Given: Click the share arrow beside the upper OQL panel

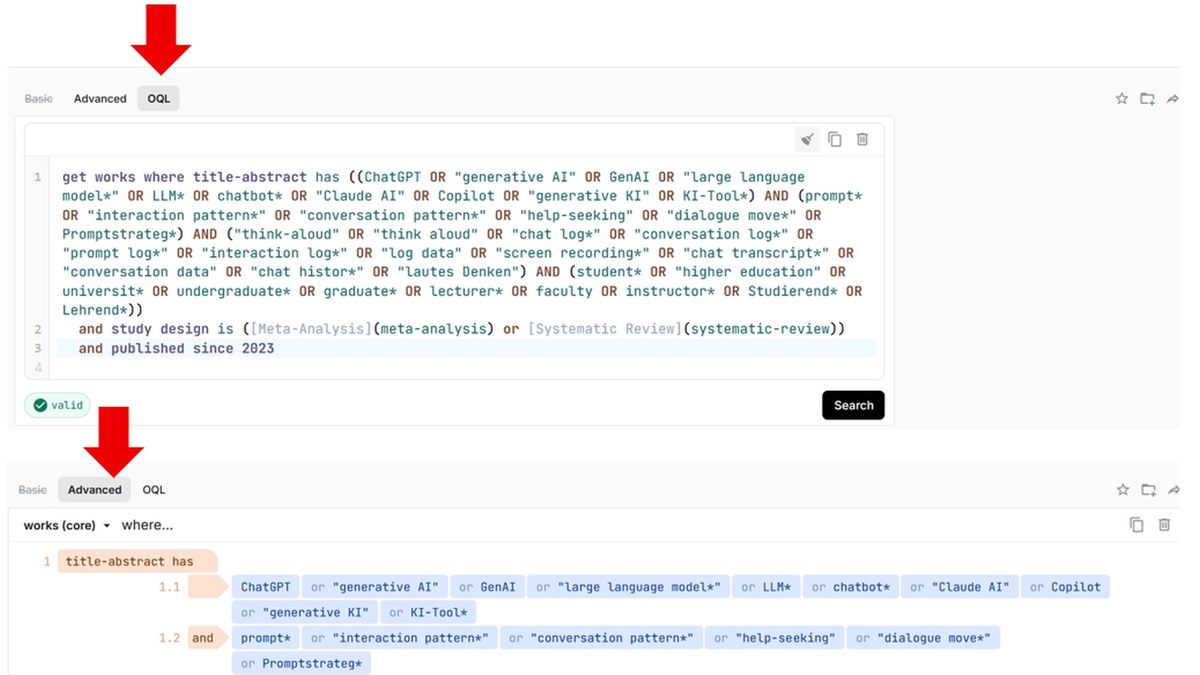Looking at the screenshot, I should coord(1173,98).
